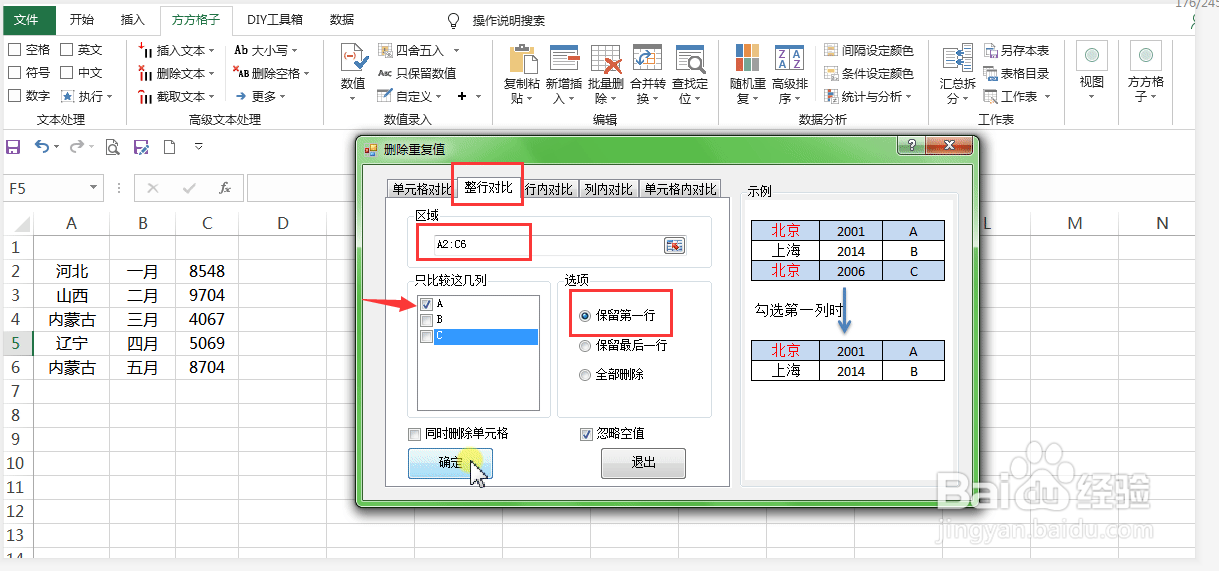The width and height of the screenshot is (1219, 571).
Task: Open the Name Box dropdown arrow
Action: pyautogui.click(x=93, y=188)
